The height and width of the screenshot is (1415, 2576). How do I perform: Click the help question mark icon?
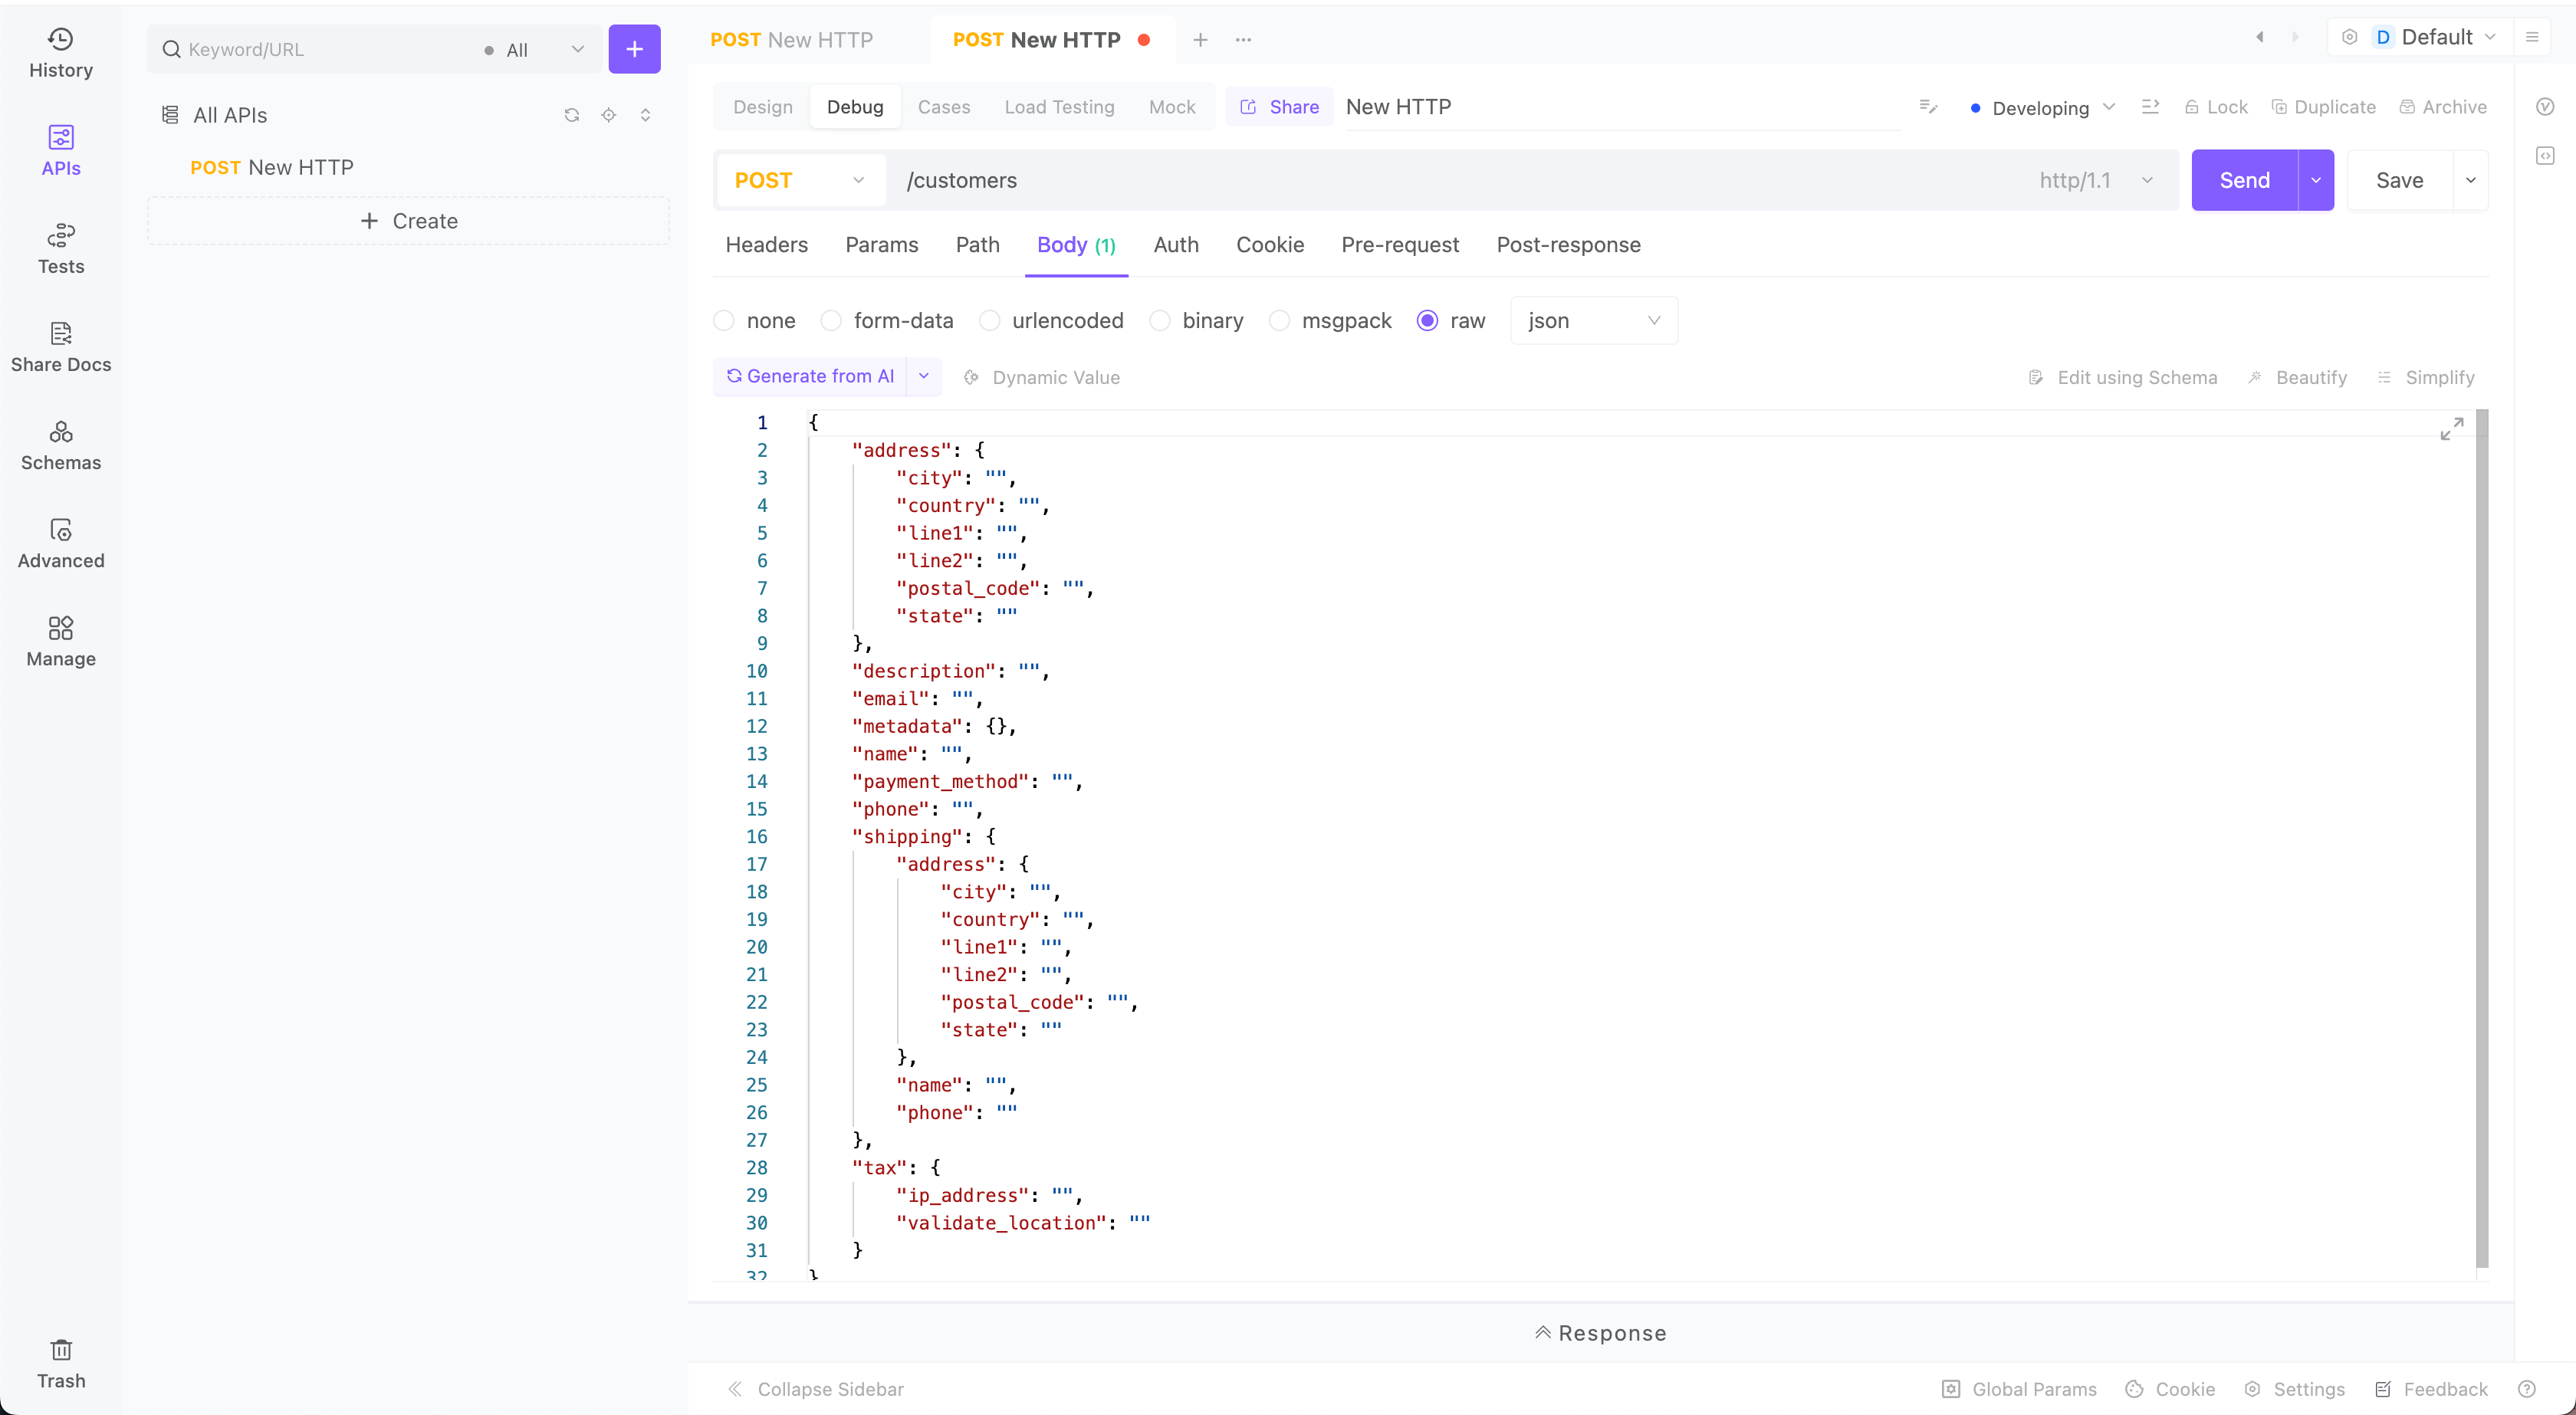[x=2526, y=1389]
